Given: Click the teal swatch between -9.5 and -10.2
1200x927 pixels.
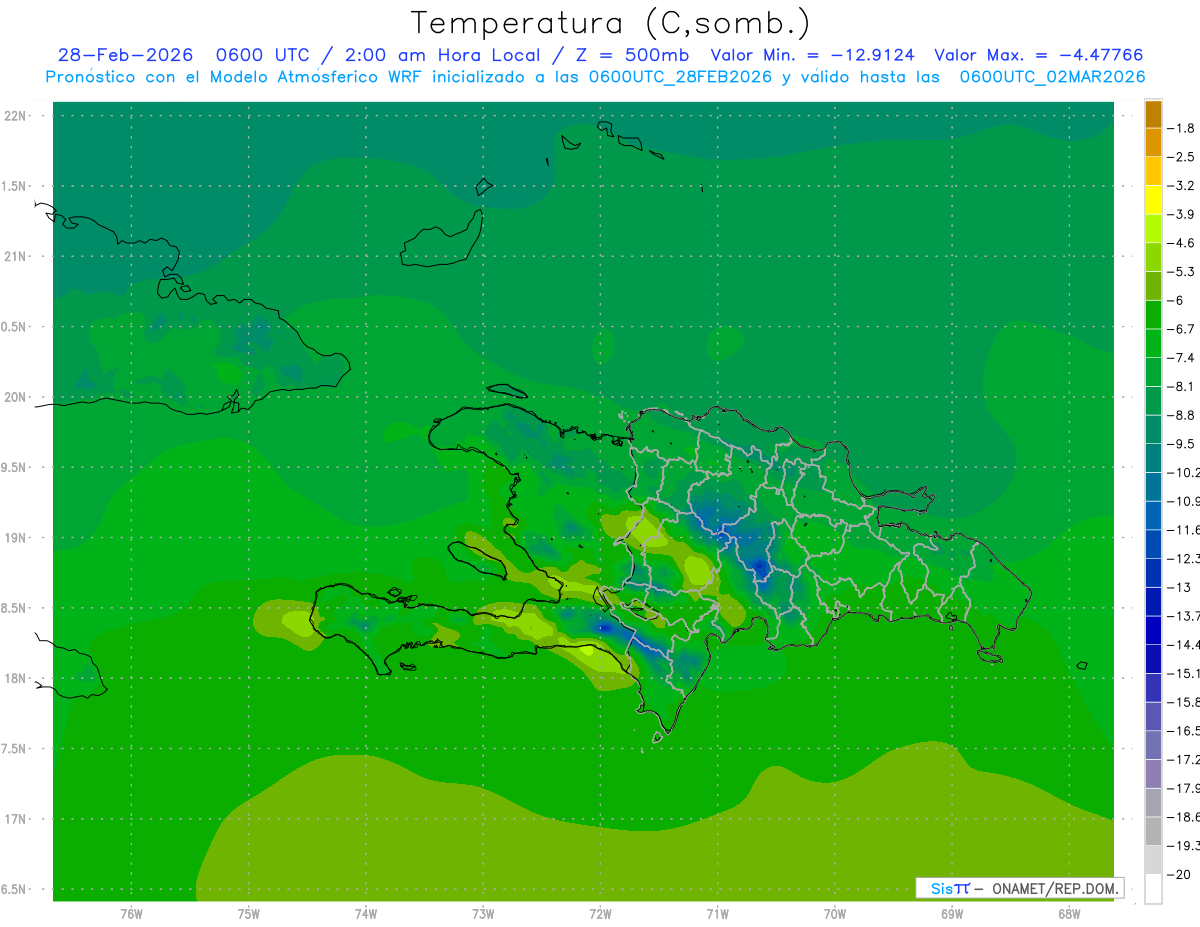Looking at the screenshot, I should click(x=1153, y=459).
